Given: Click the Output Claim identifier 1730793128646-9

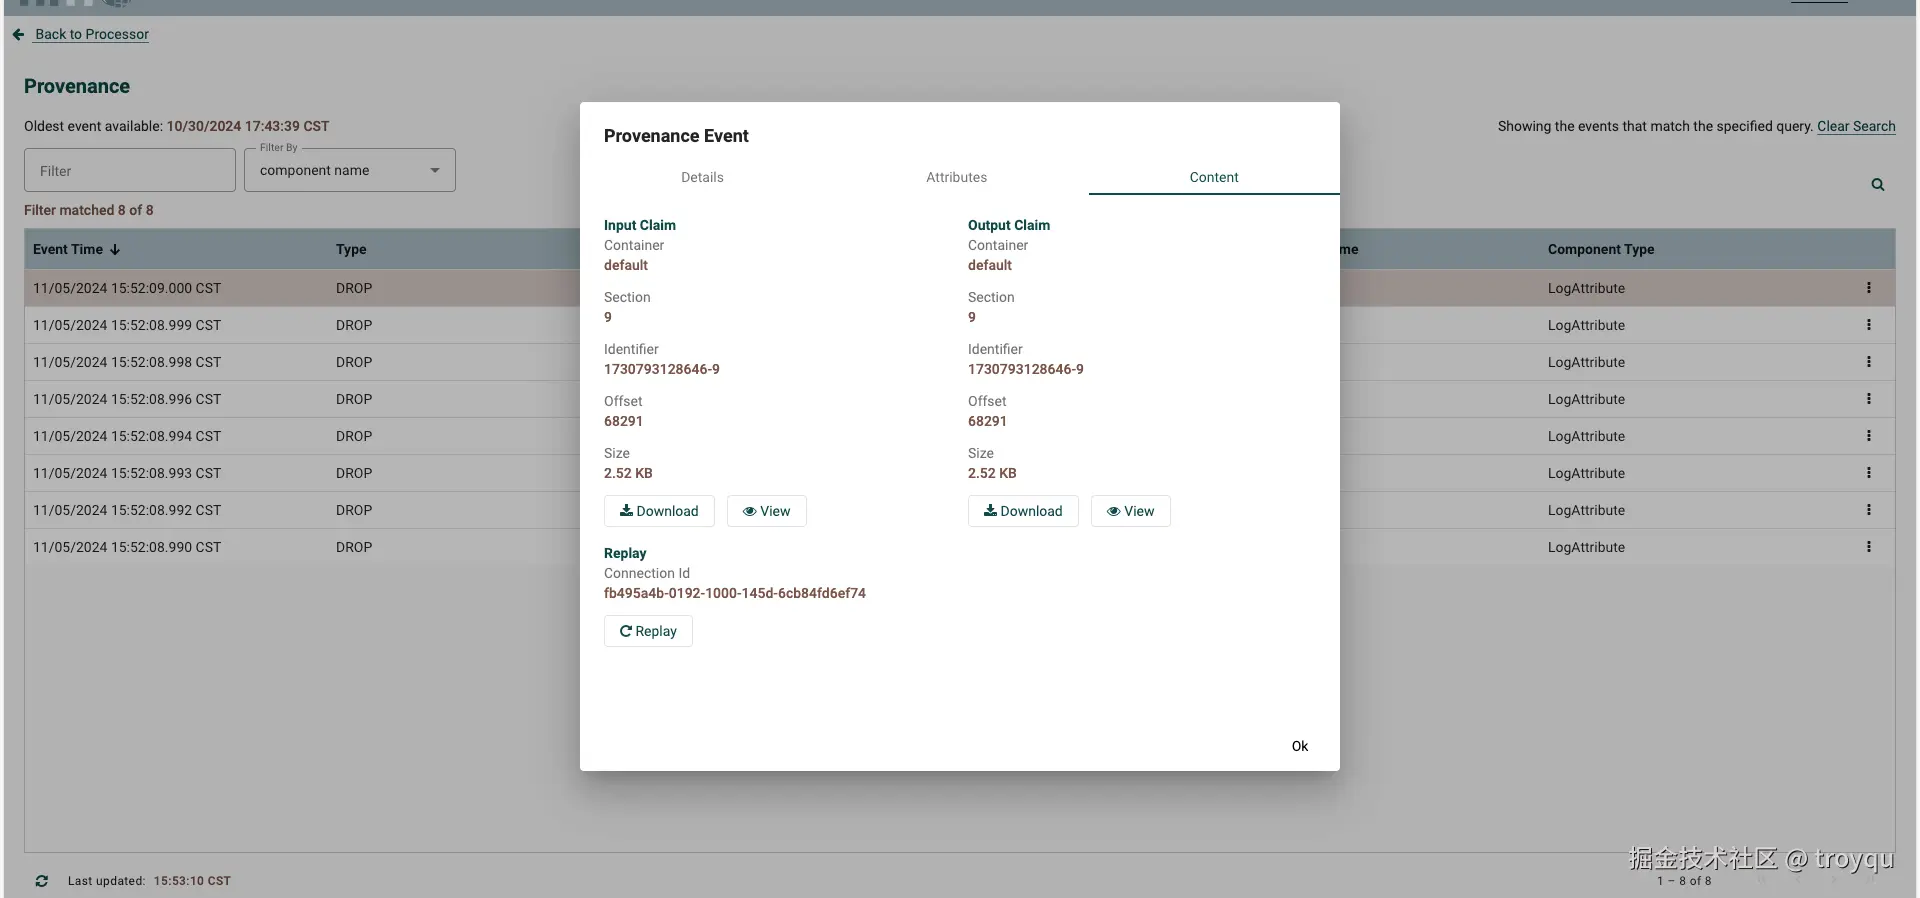Looking at the screenshot, I should click(1026, 369).
